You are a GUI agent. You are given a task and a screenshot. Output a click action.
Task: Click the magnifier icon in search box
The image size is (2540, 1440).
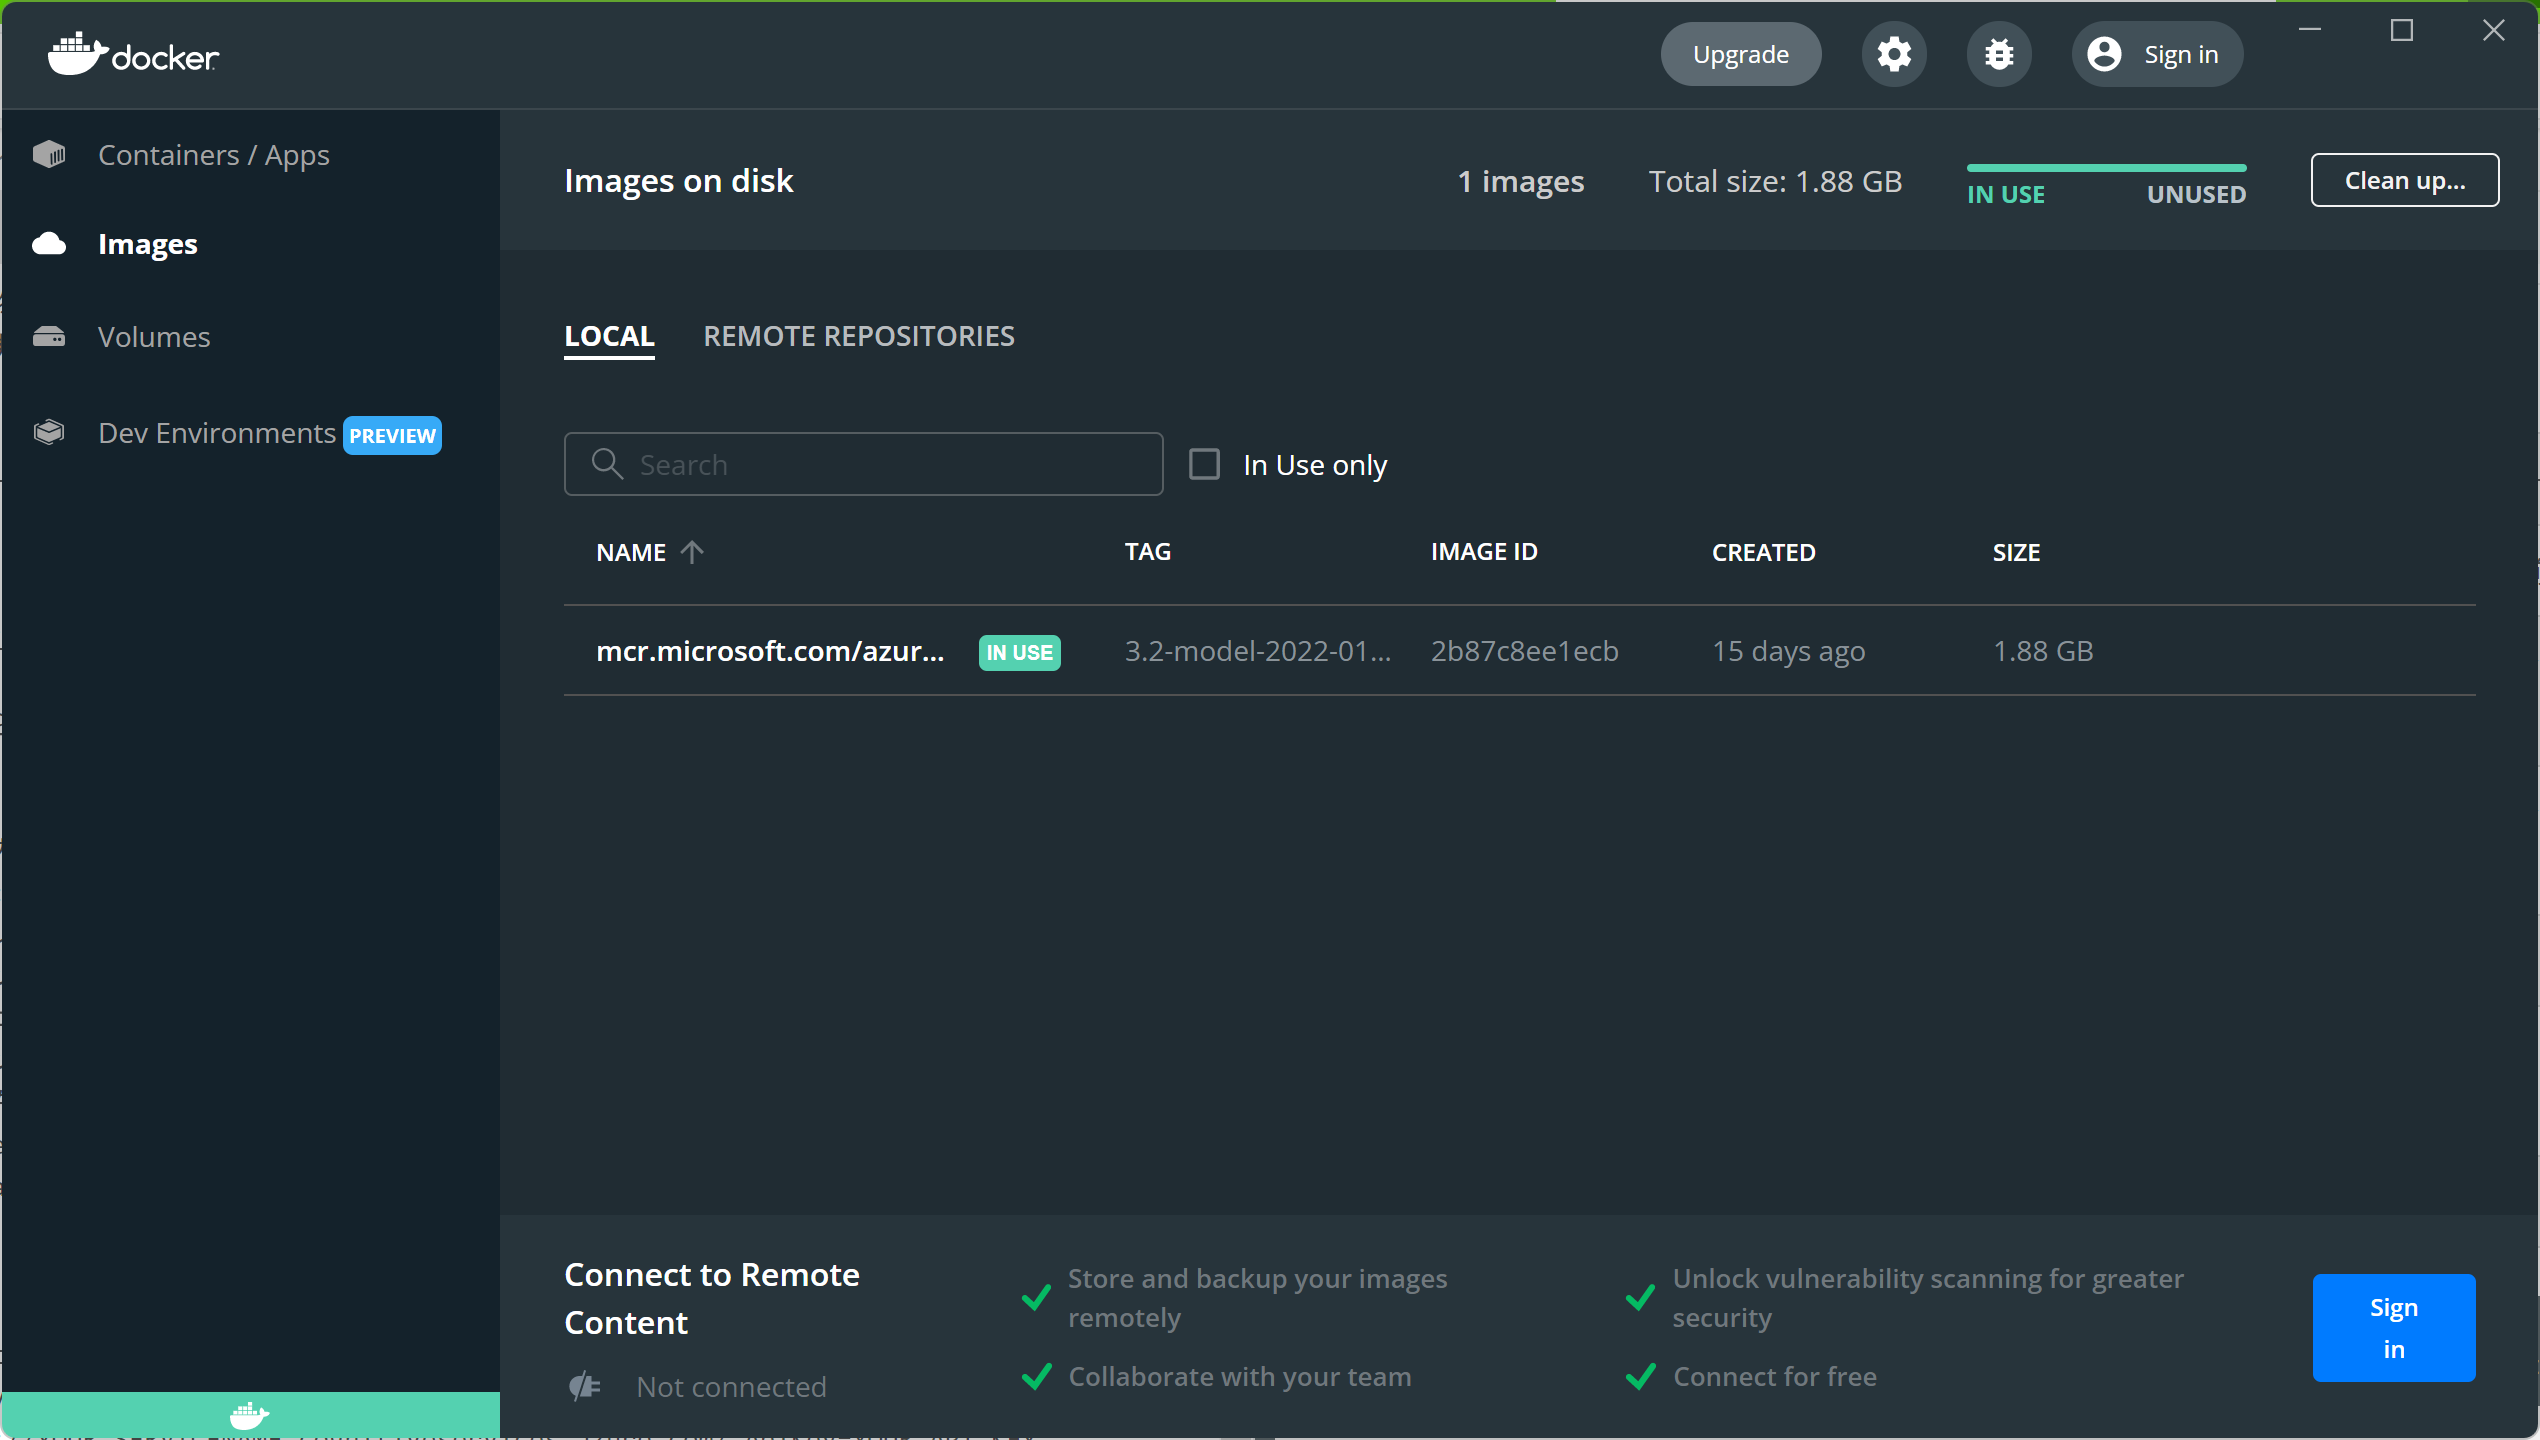(606, 464)
